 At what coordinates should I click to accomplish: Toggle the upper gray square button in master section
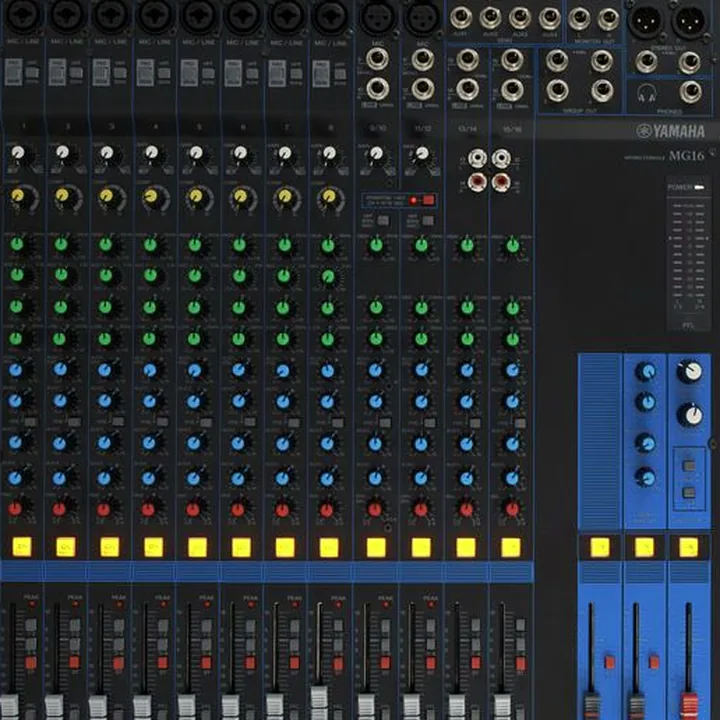point(689,467)
